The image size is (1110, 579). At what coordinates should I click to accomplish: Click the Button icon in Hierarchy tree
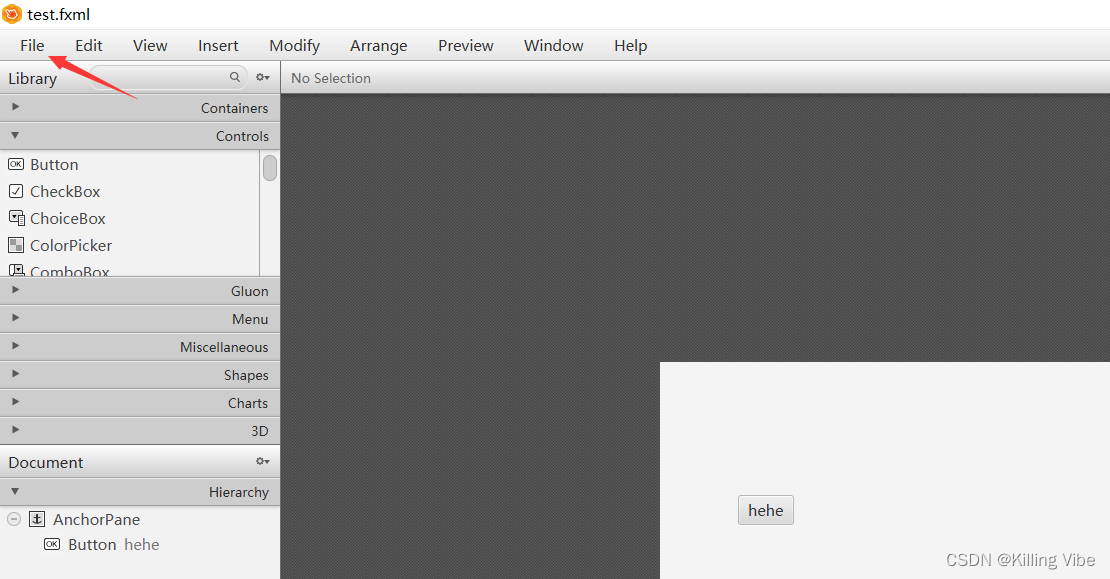pos(52,544)
